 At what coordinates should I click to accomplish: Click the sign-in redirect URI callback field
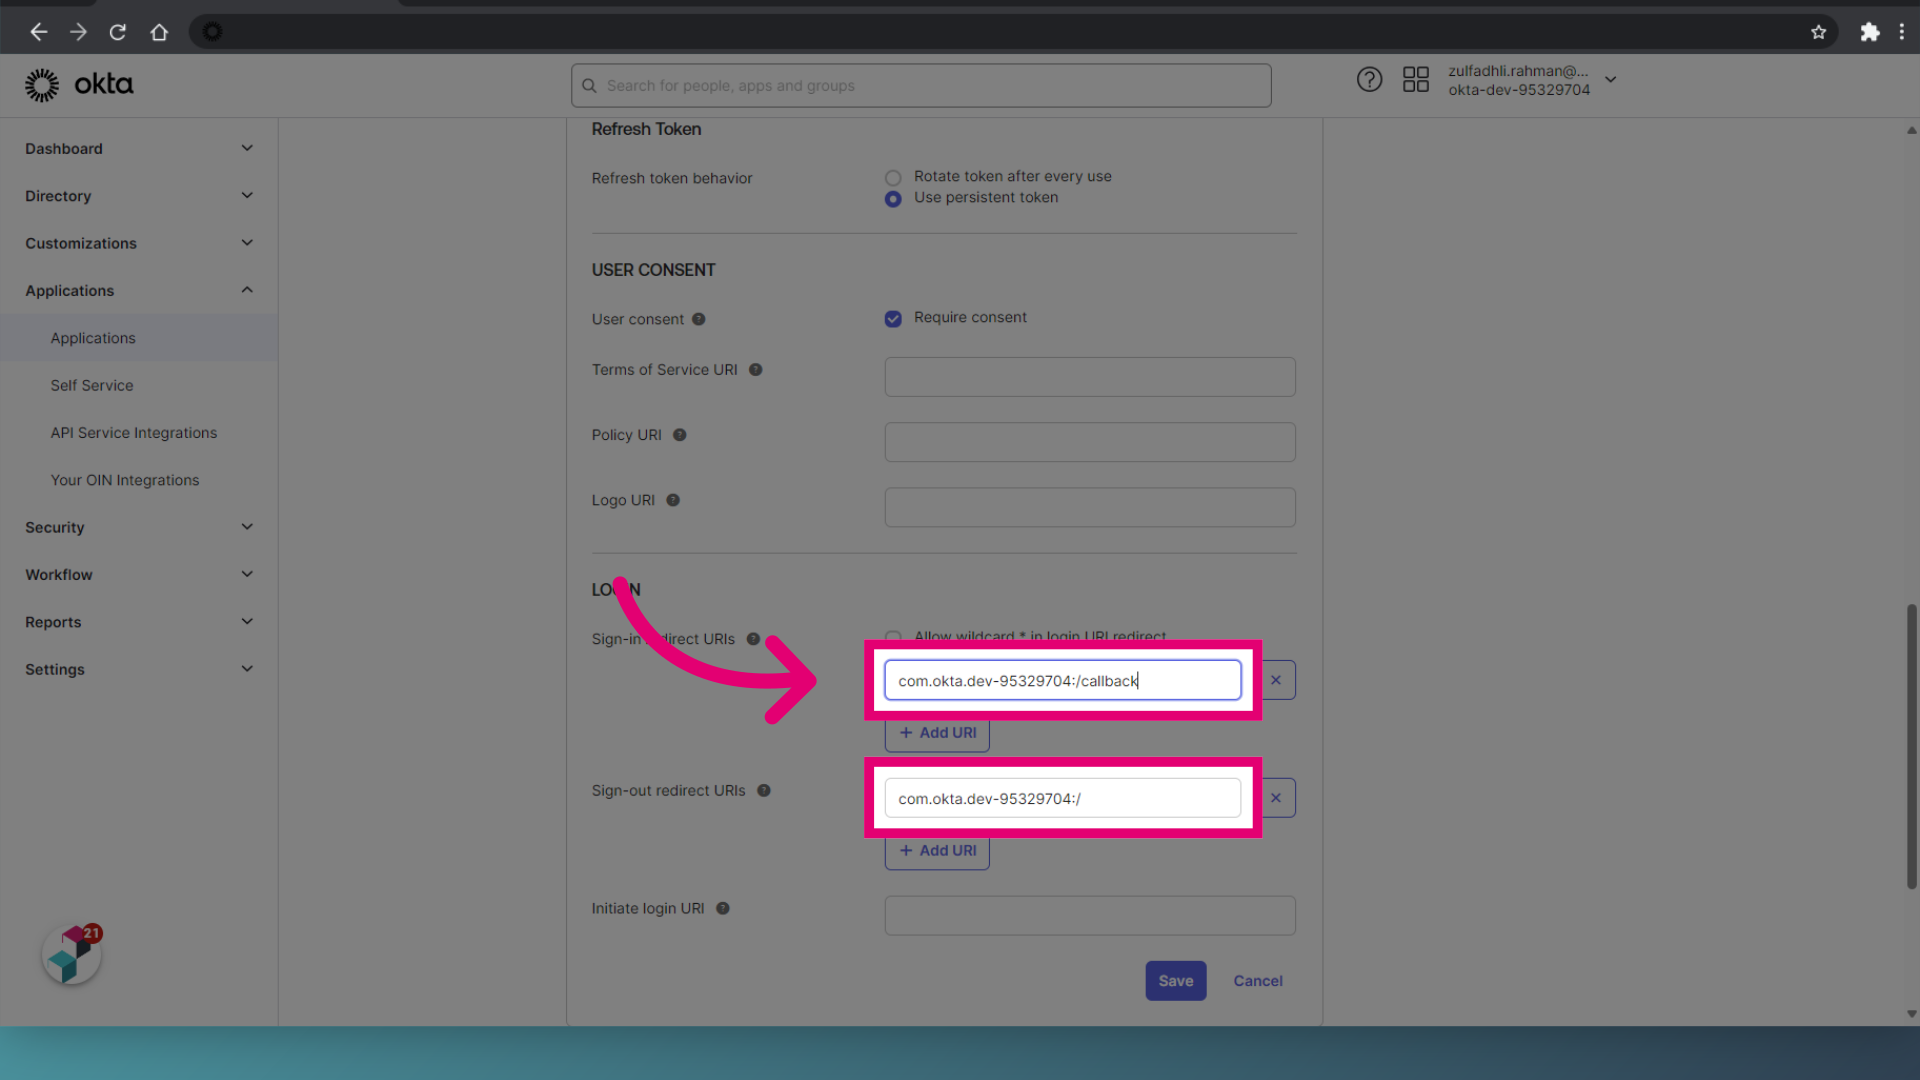pyautogui.click(x=1062, y=680)
